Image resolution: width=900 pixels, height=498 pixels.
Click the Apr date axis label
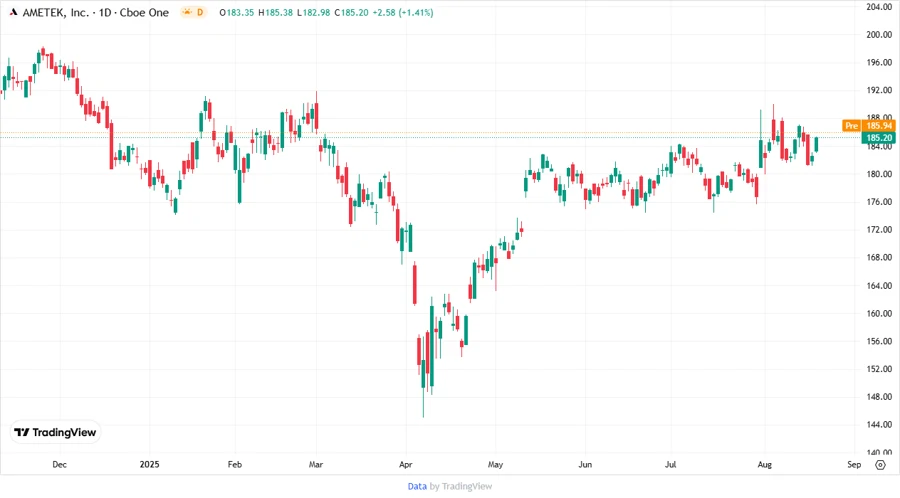pyautogui.click(x=406, y=464)
